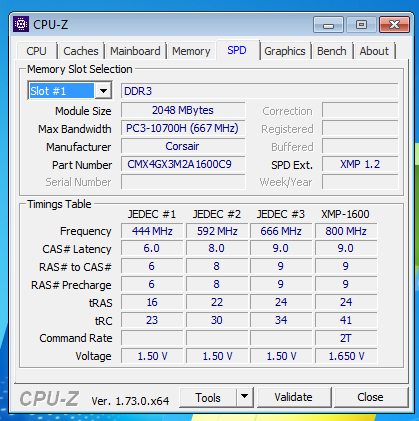This screenshot has height=421, width=419.
Task: Click the Max Bandwidth PC3-10700H field
Action: 183,128
